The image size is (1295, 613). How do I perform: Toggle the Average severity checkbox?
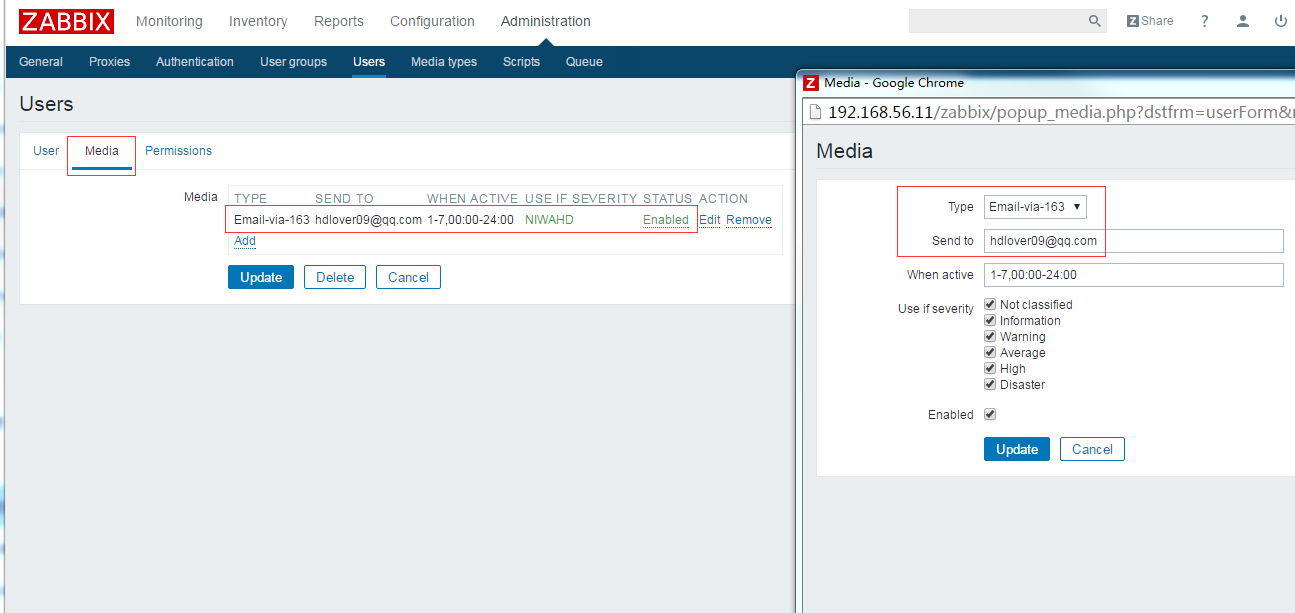[990, 352]
